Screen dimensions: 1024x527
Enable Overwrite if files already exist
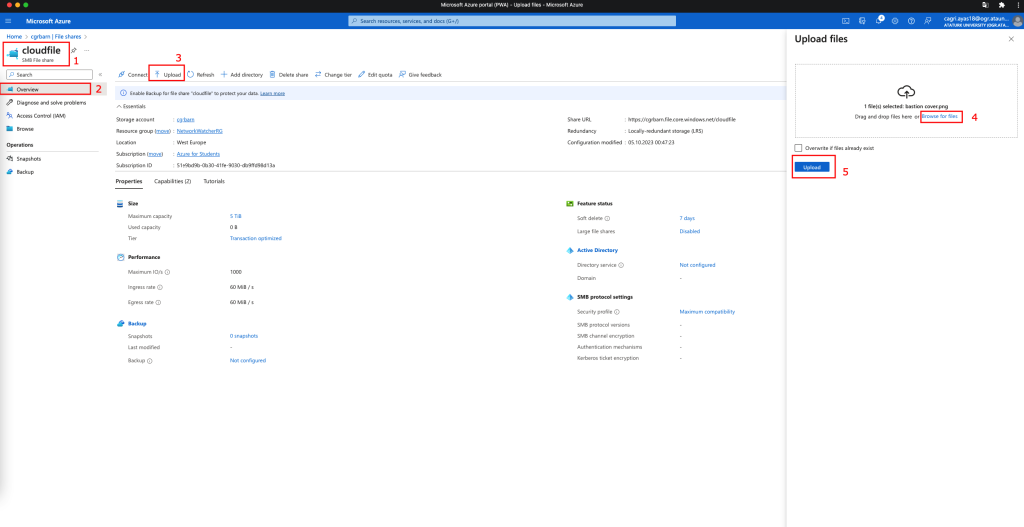coord(798,148)
